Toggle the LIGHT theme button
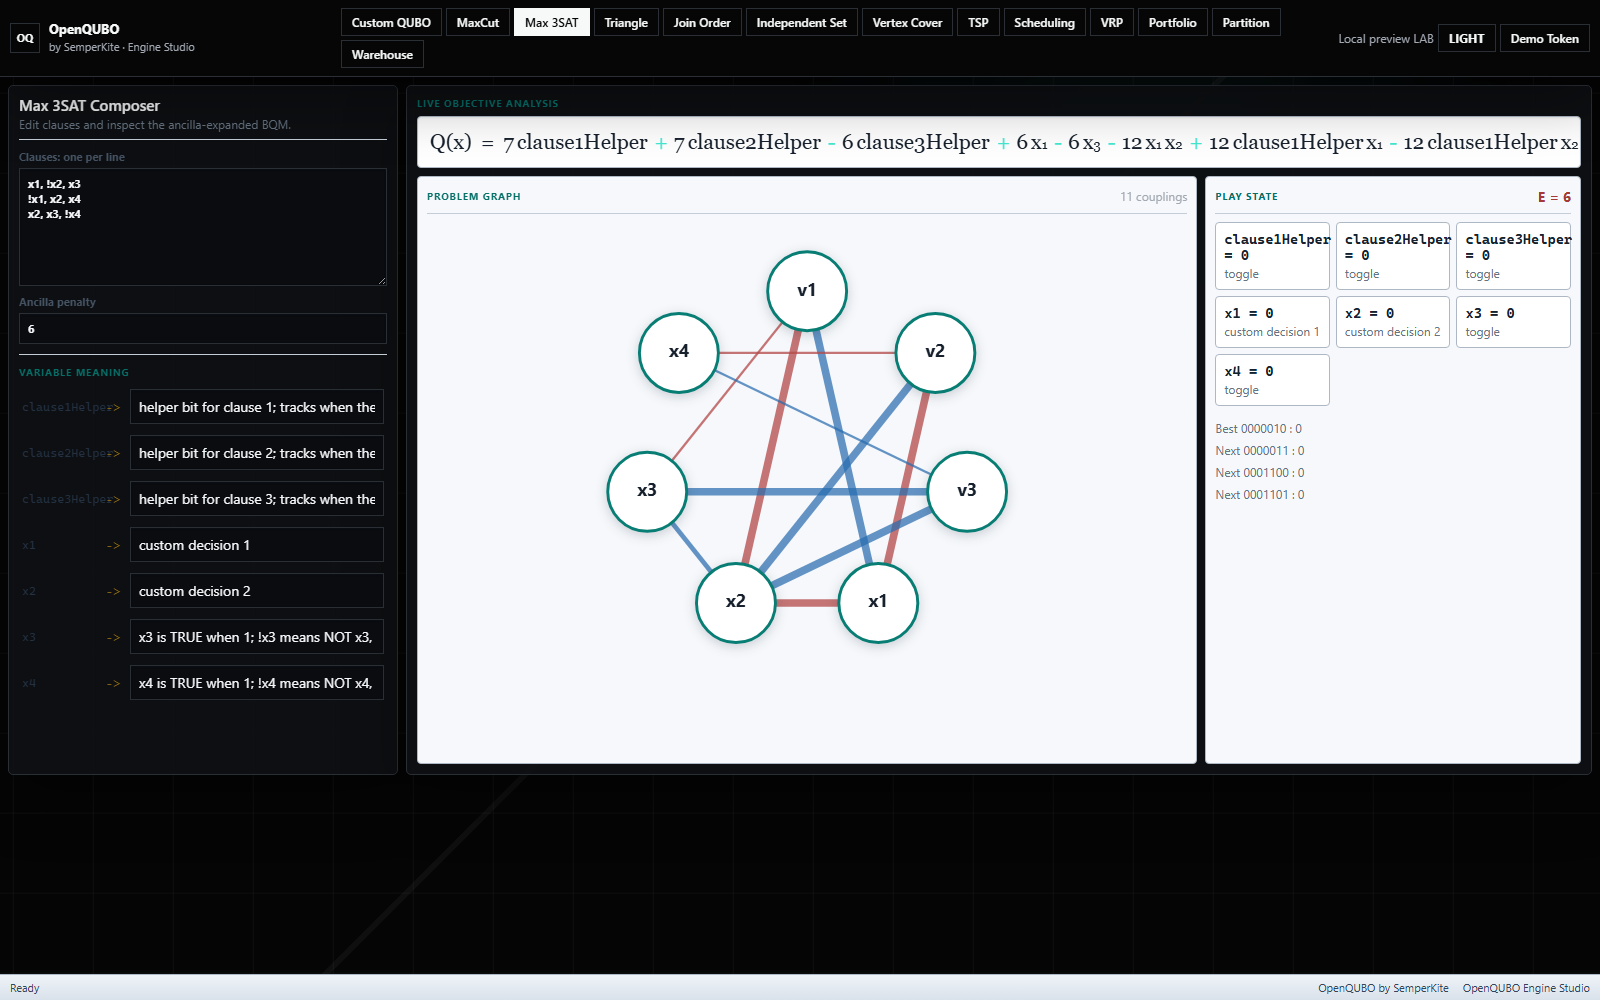1600x1000 pixels. (1466, 38)
